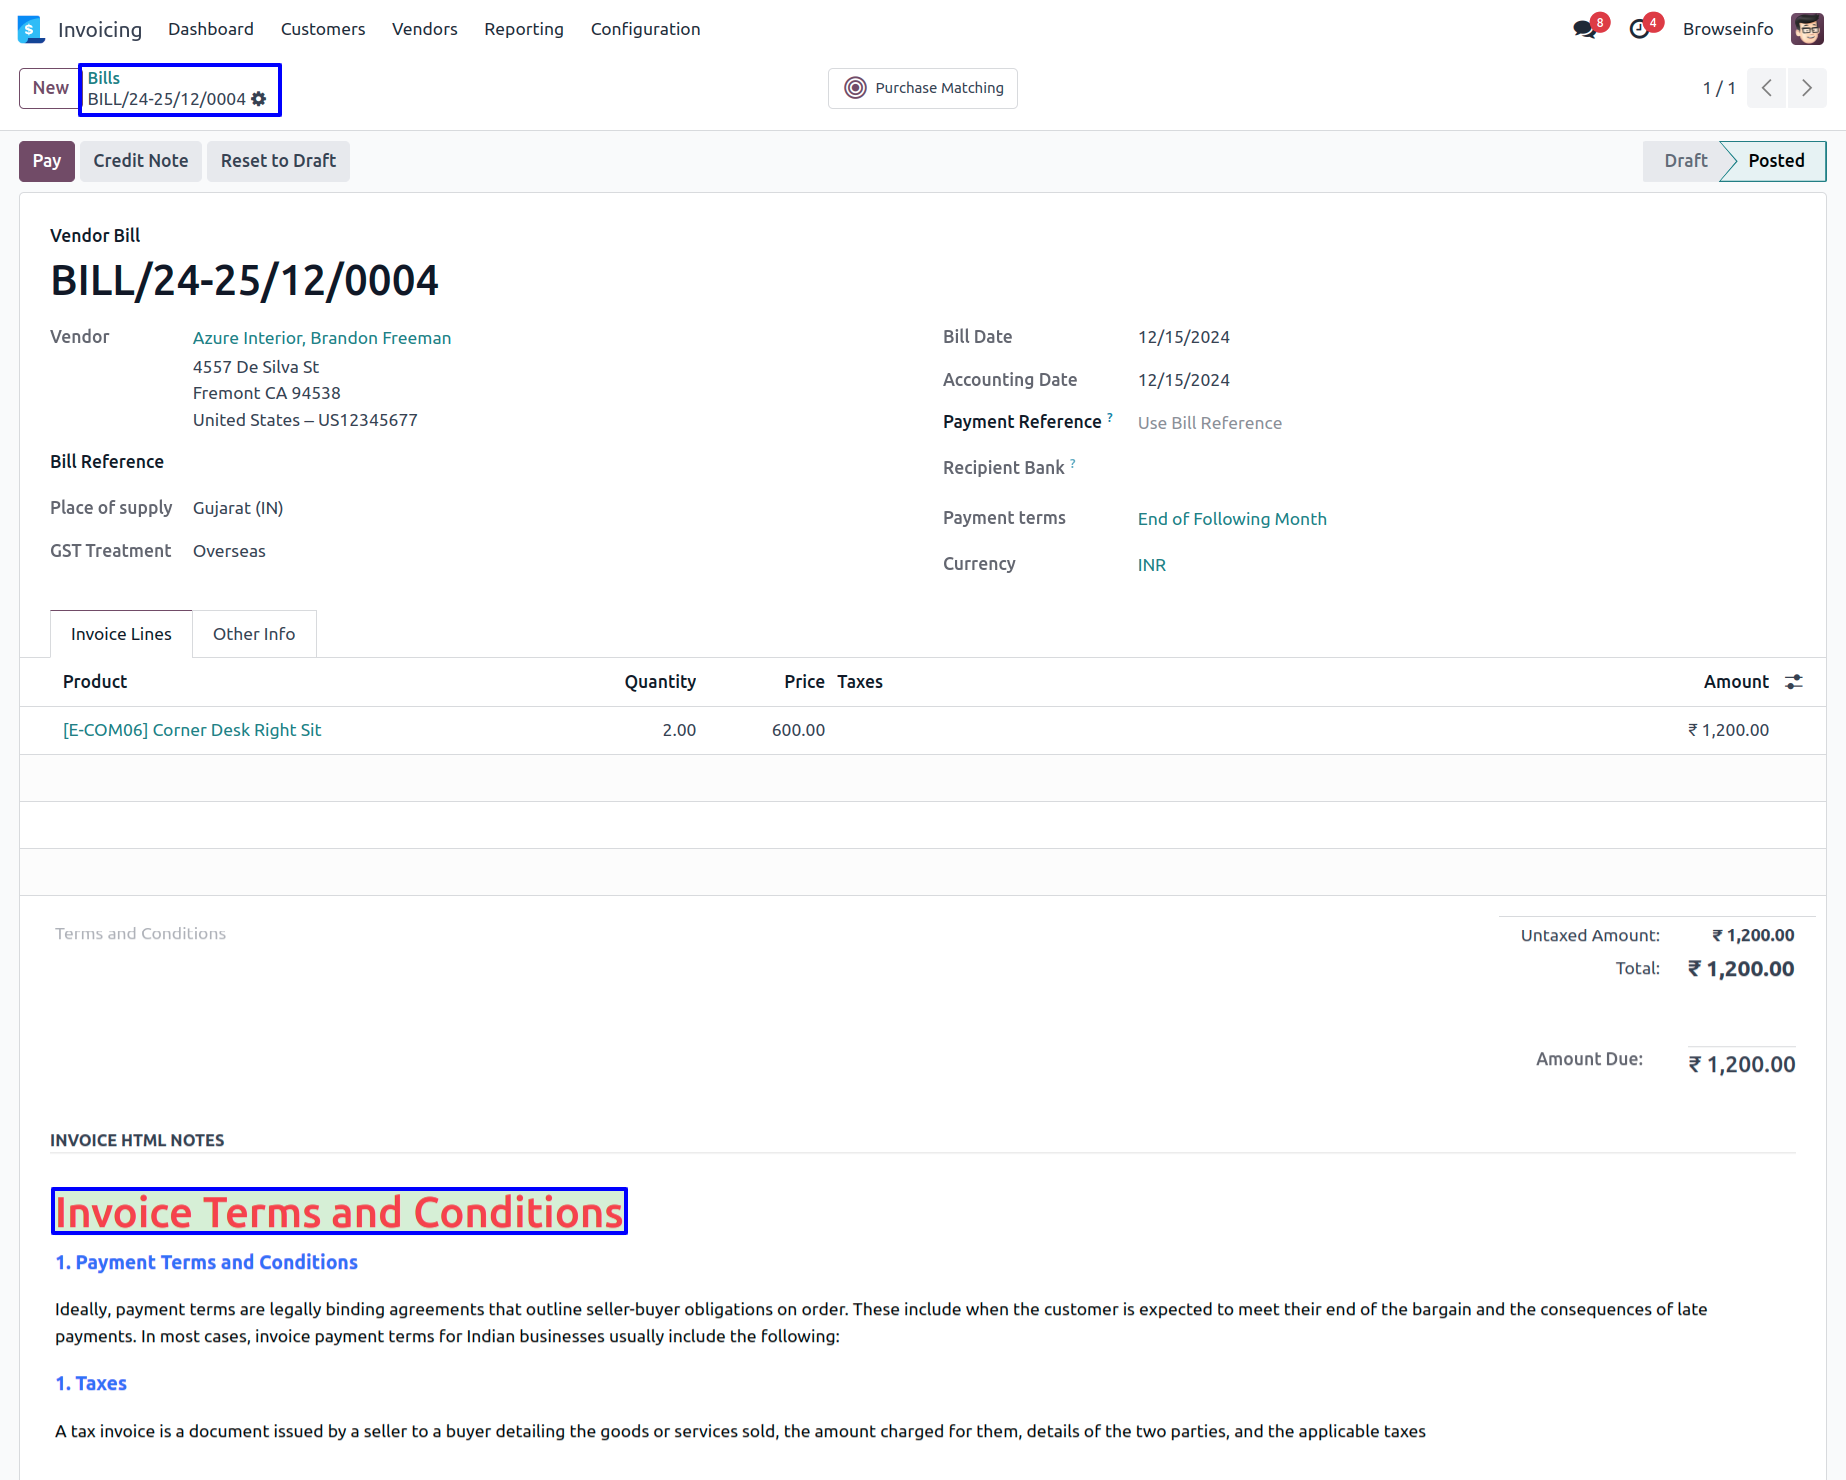Screen dimensions: 1846x1480
Task: Open the Customers menu
Action: click(322, 29)
